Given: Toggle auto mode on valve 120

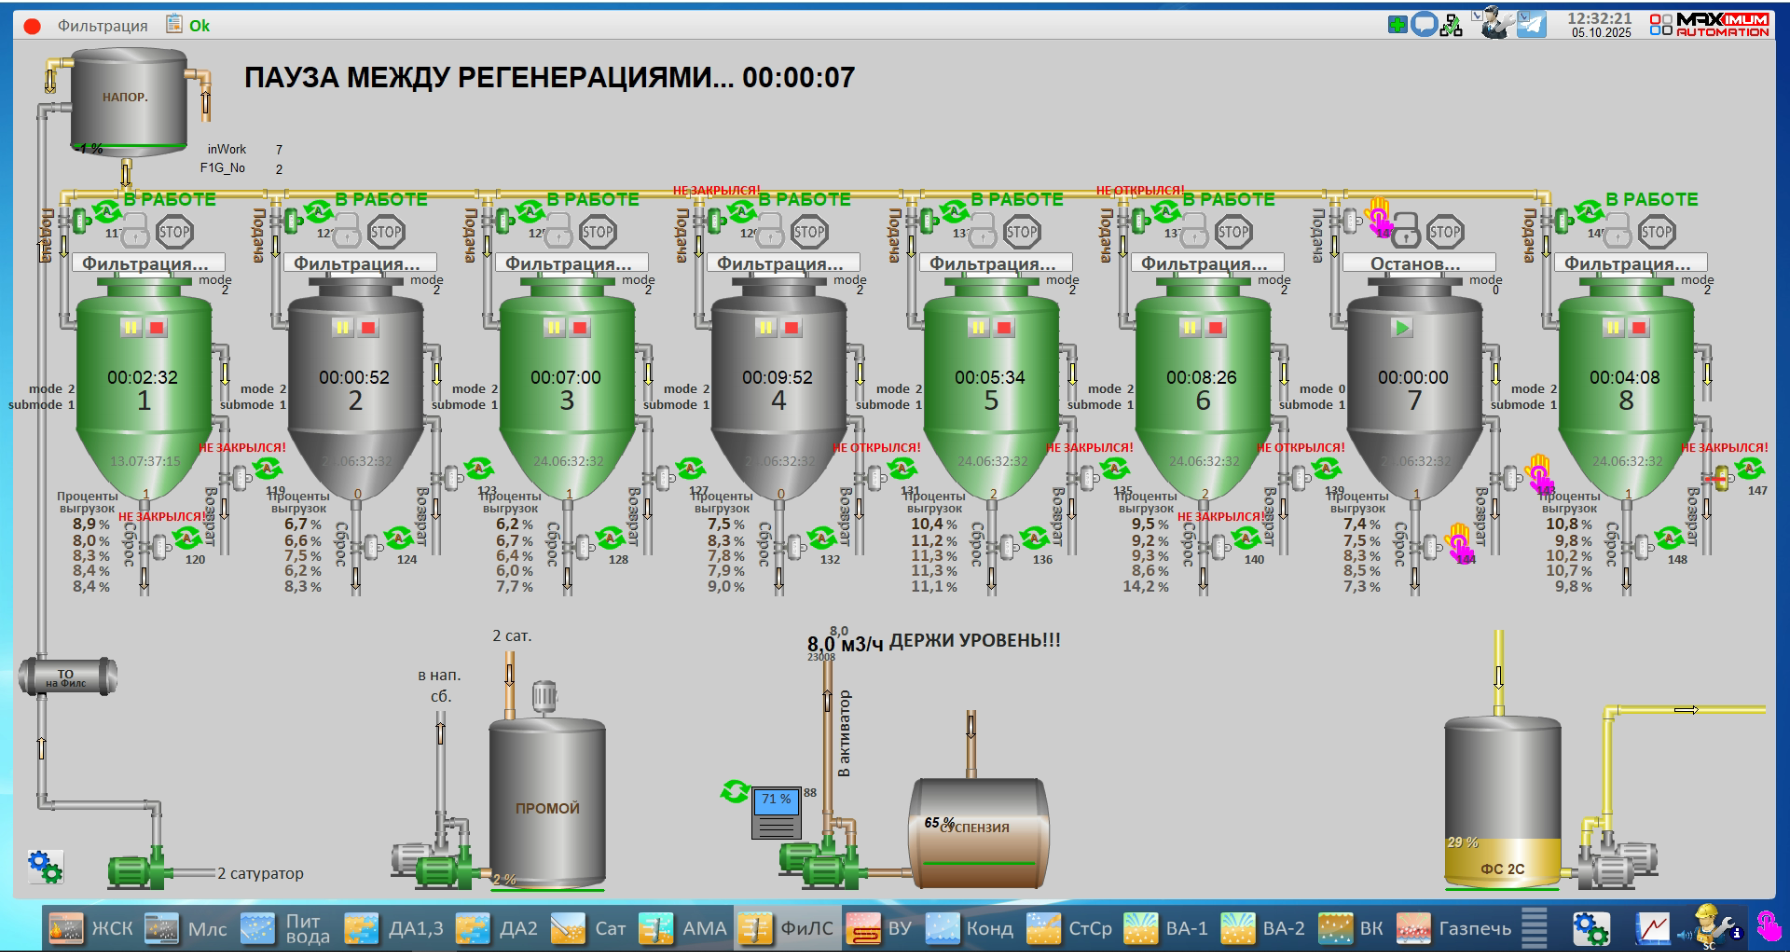Looking at the screenshot, I should tap(187, 539).
